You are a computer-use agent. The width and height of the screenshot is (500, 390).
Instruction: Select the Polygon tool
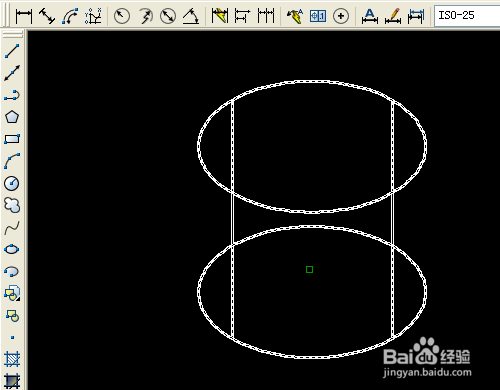click(x=12, y=117)
